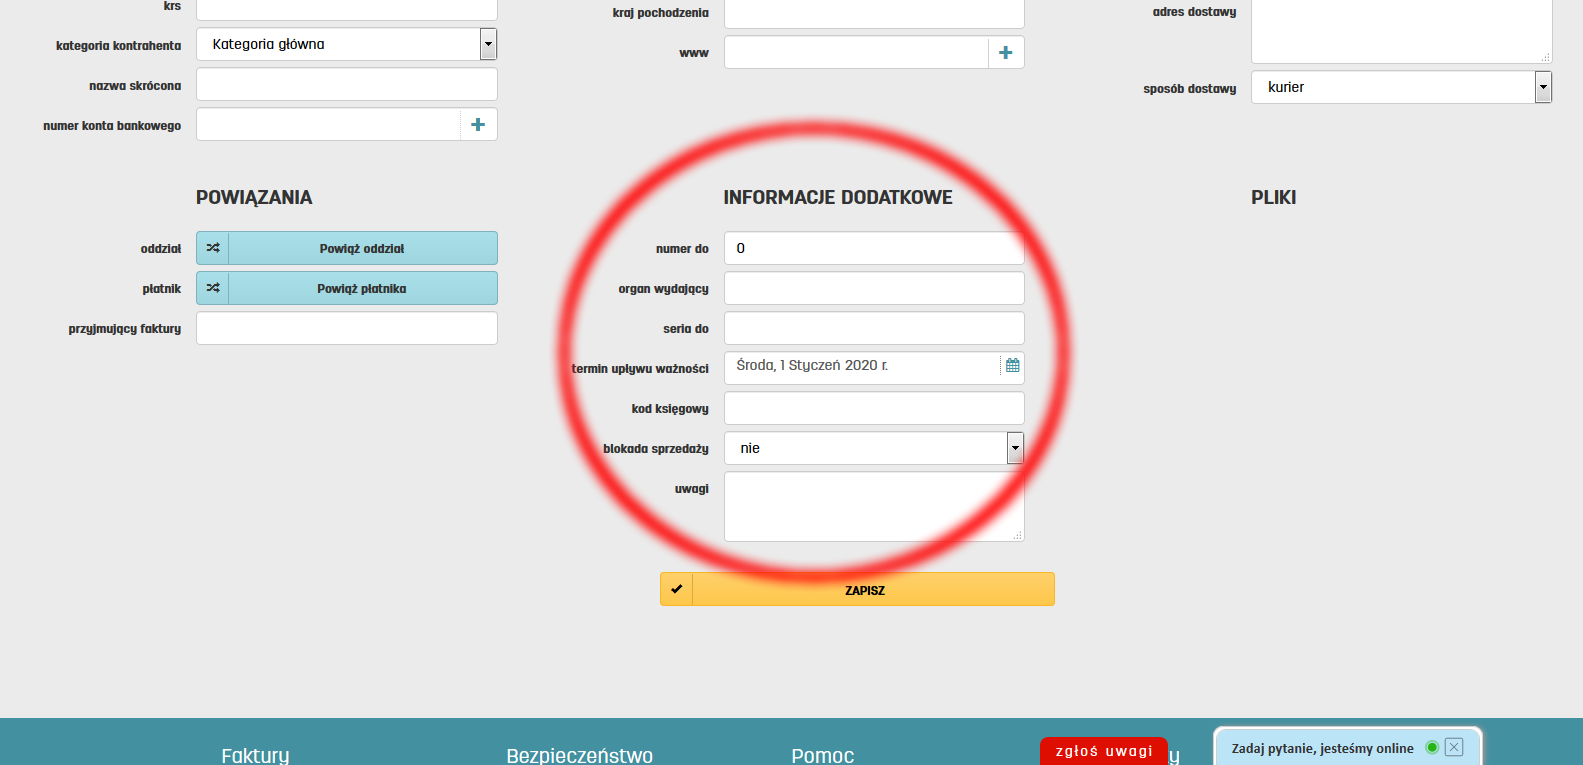Save form with ZAPISZ button
Viewport: 1583px width, 765px height.
coord(865,590)
